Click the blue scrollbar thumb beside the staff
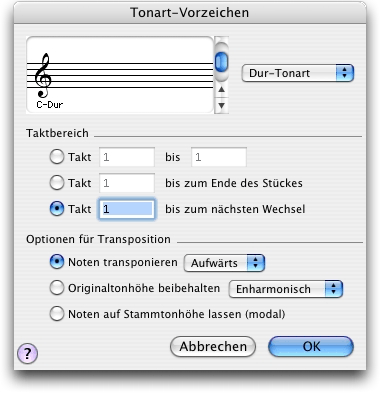The image size is (380, 393). pyautogui.click(x=221, y=62)
